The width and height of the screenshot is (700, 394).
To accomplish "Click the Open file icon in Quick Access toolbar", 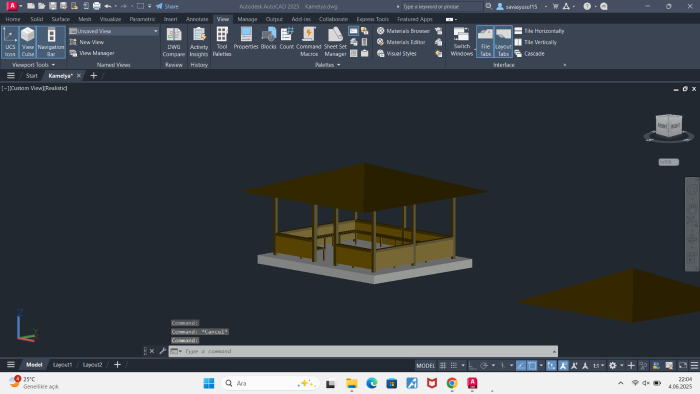I will tap(42, 6).
